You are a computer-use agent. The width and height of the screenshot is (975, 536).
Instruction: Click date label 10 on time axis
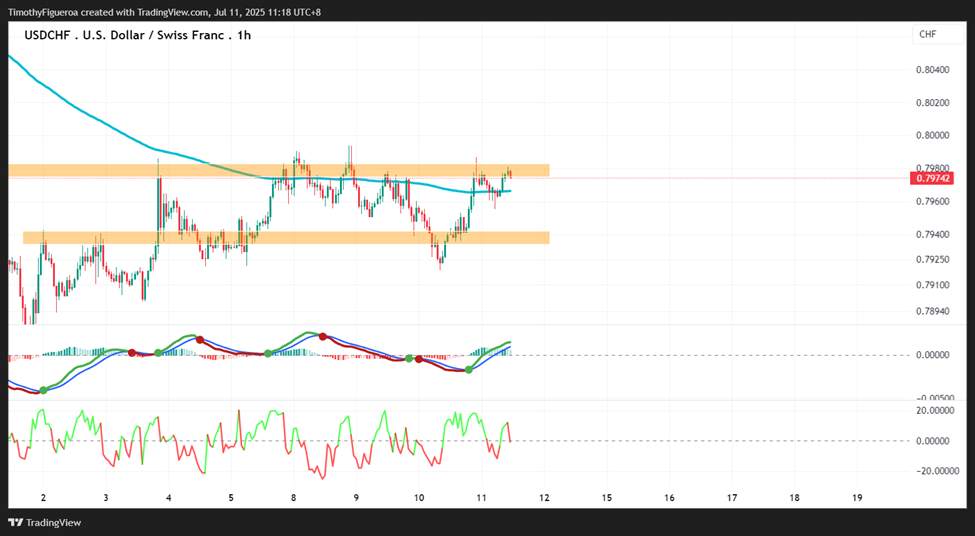419,498
